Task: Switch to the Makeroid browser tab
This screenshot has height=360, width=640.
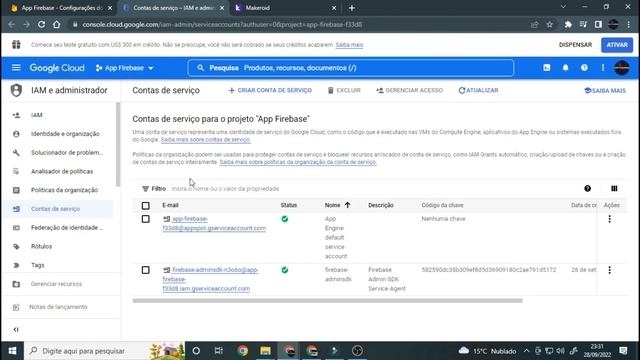Action: point(284,8)
